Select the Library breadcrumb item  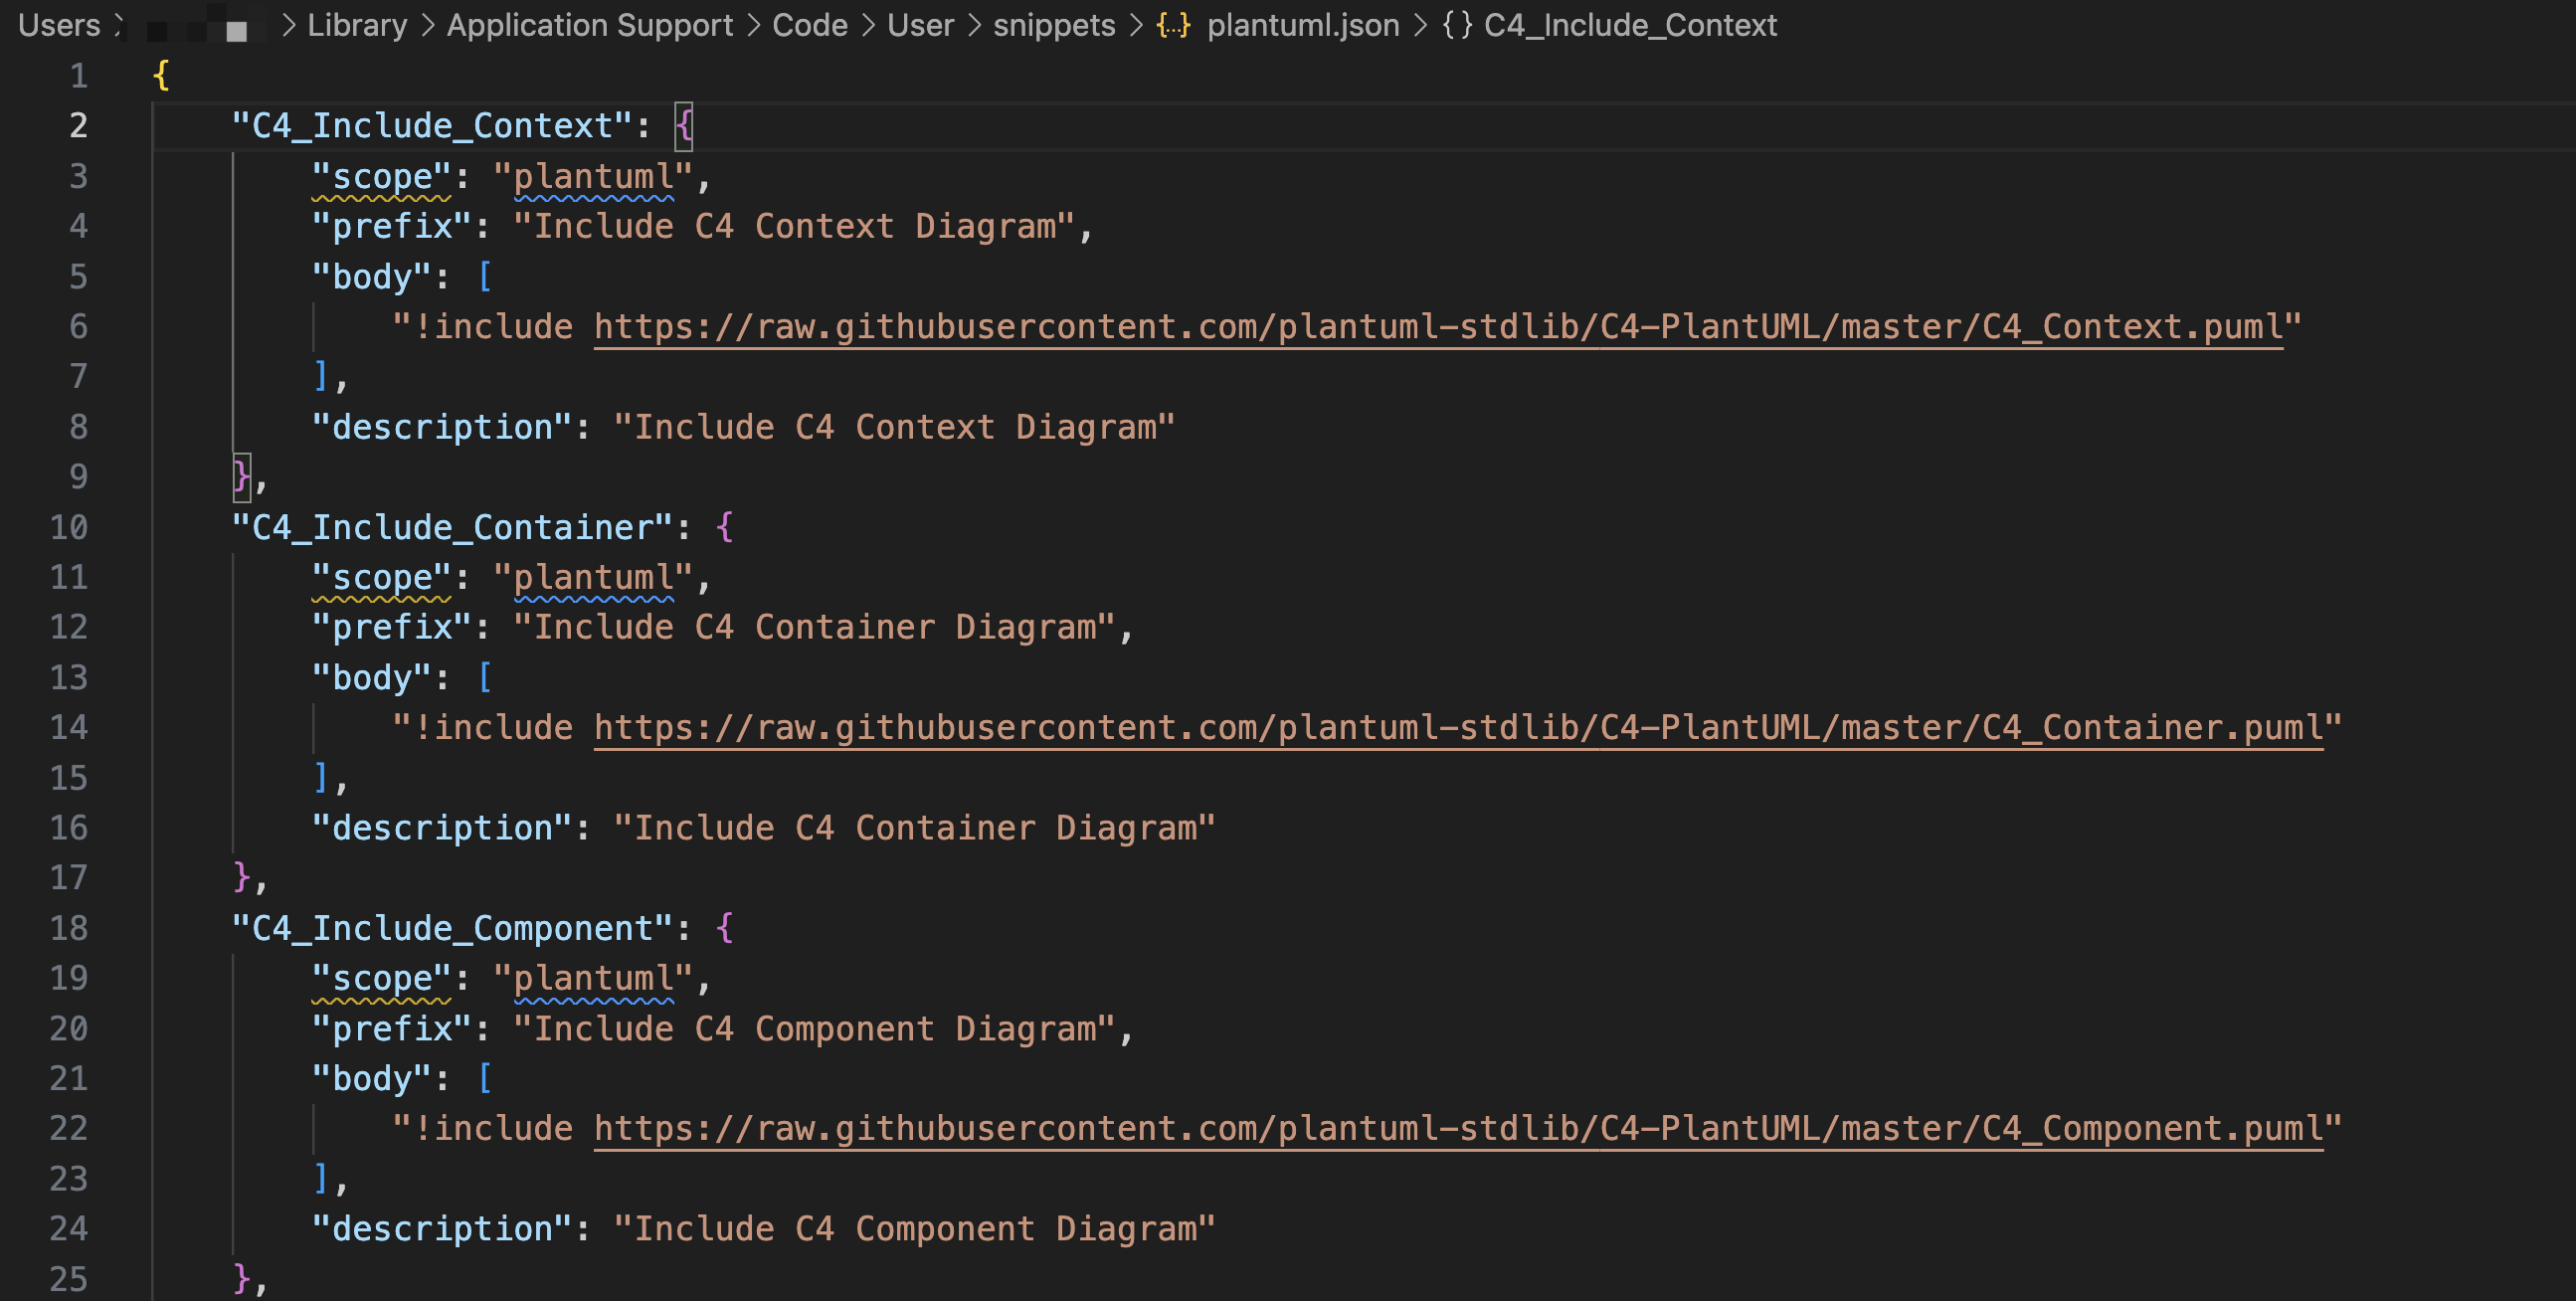point(357,25)
